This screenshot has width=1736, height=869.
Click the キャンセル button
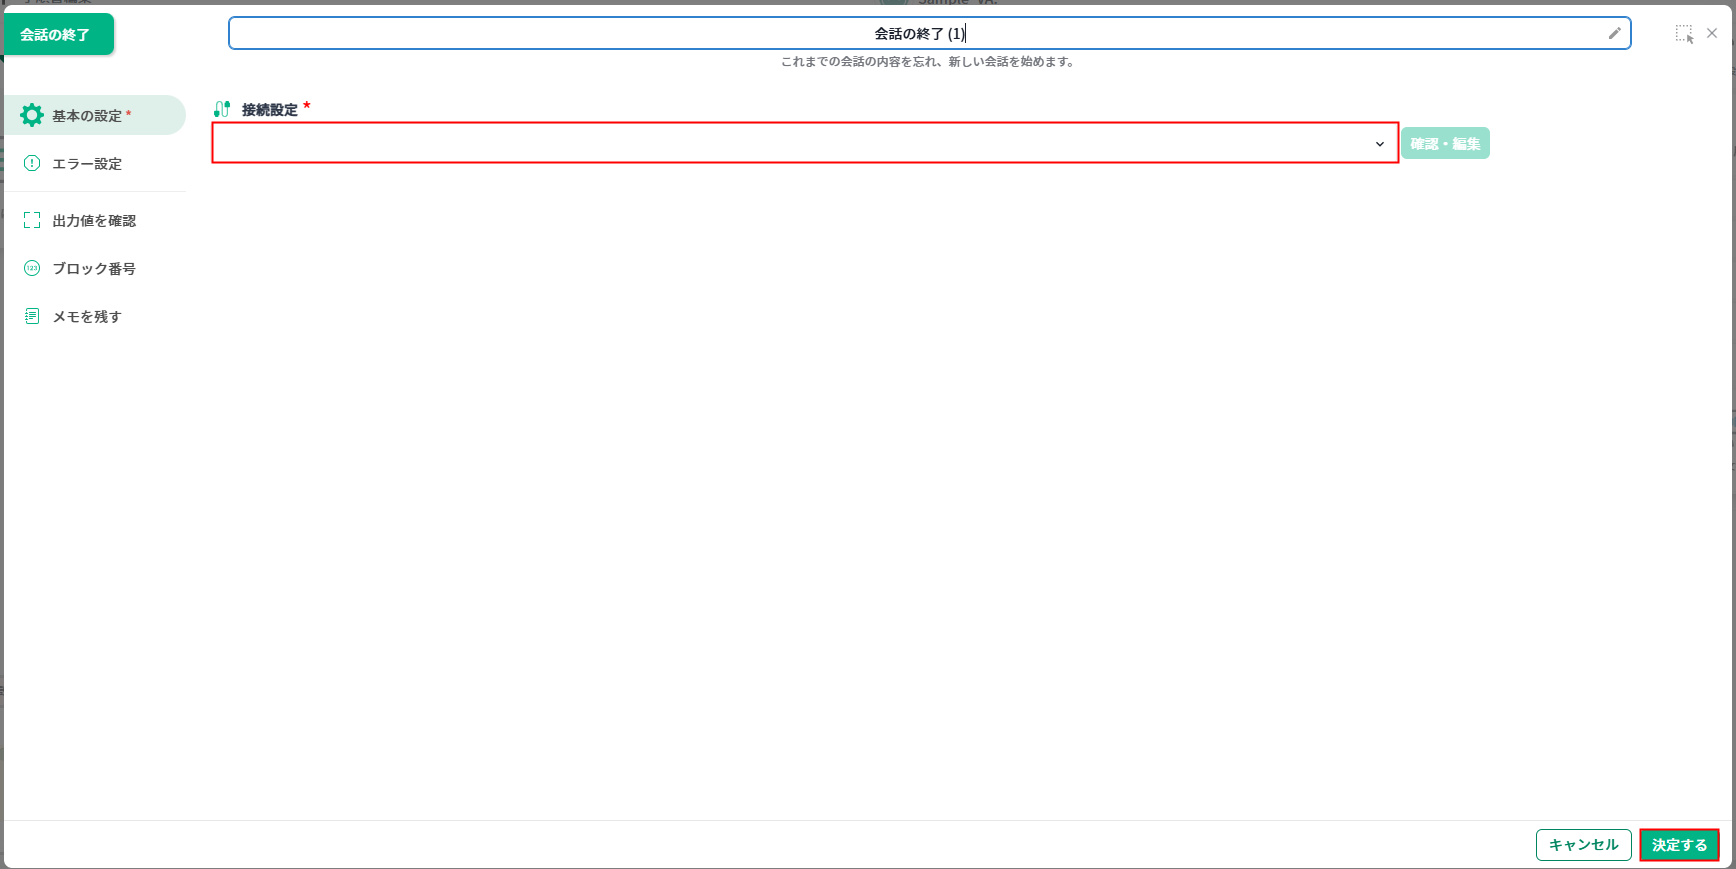(x=1584, y=845)
